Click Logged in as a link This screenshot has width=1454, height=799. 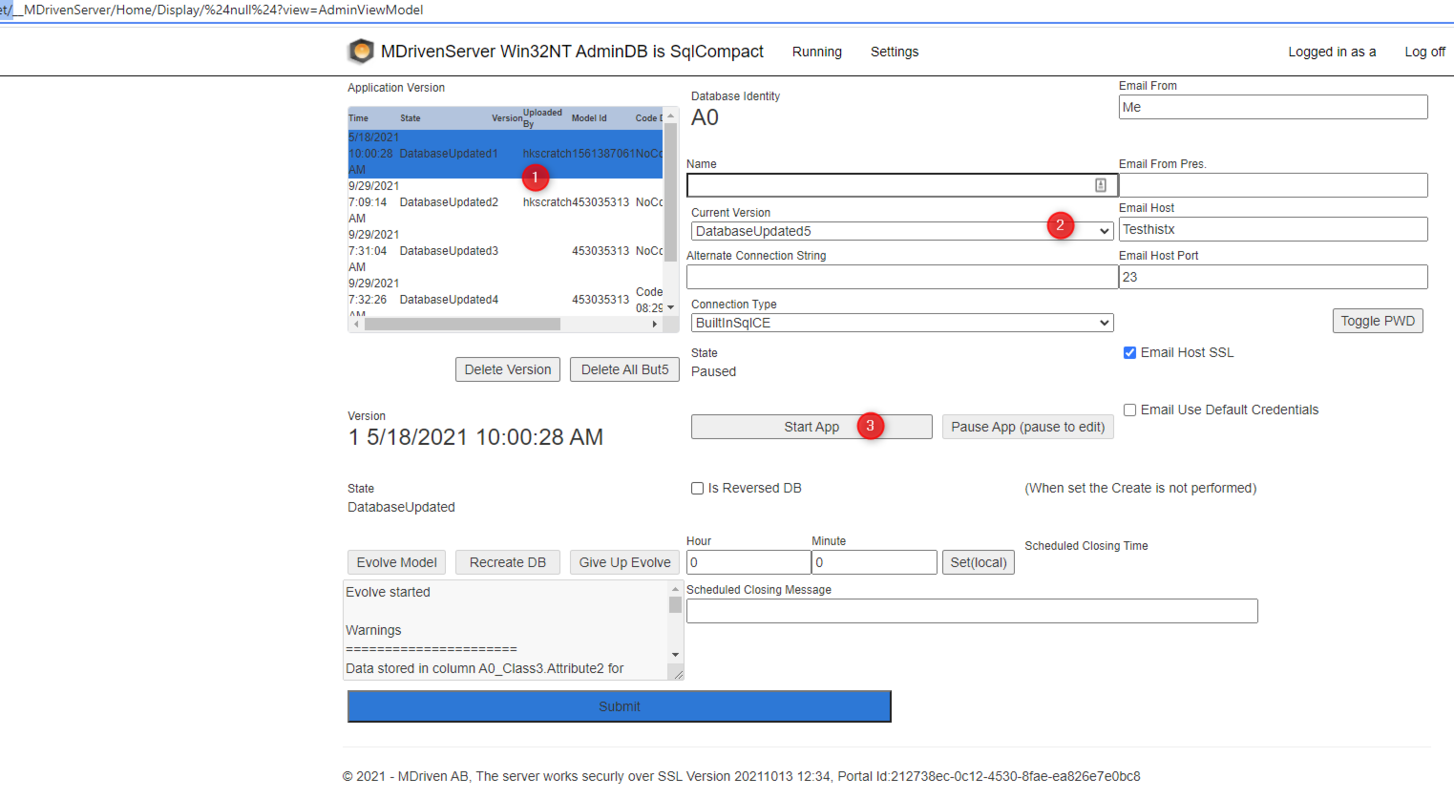tap(1332, 52)
